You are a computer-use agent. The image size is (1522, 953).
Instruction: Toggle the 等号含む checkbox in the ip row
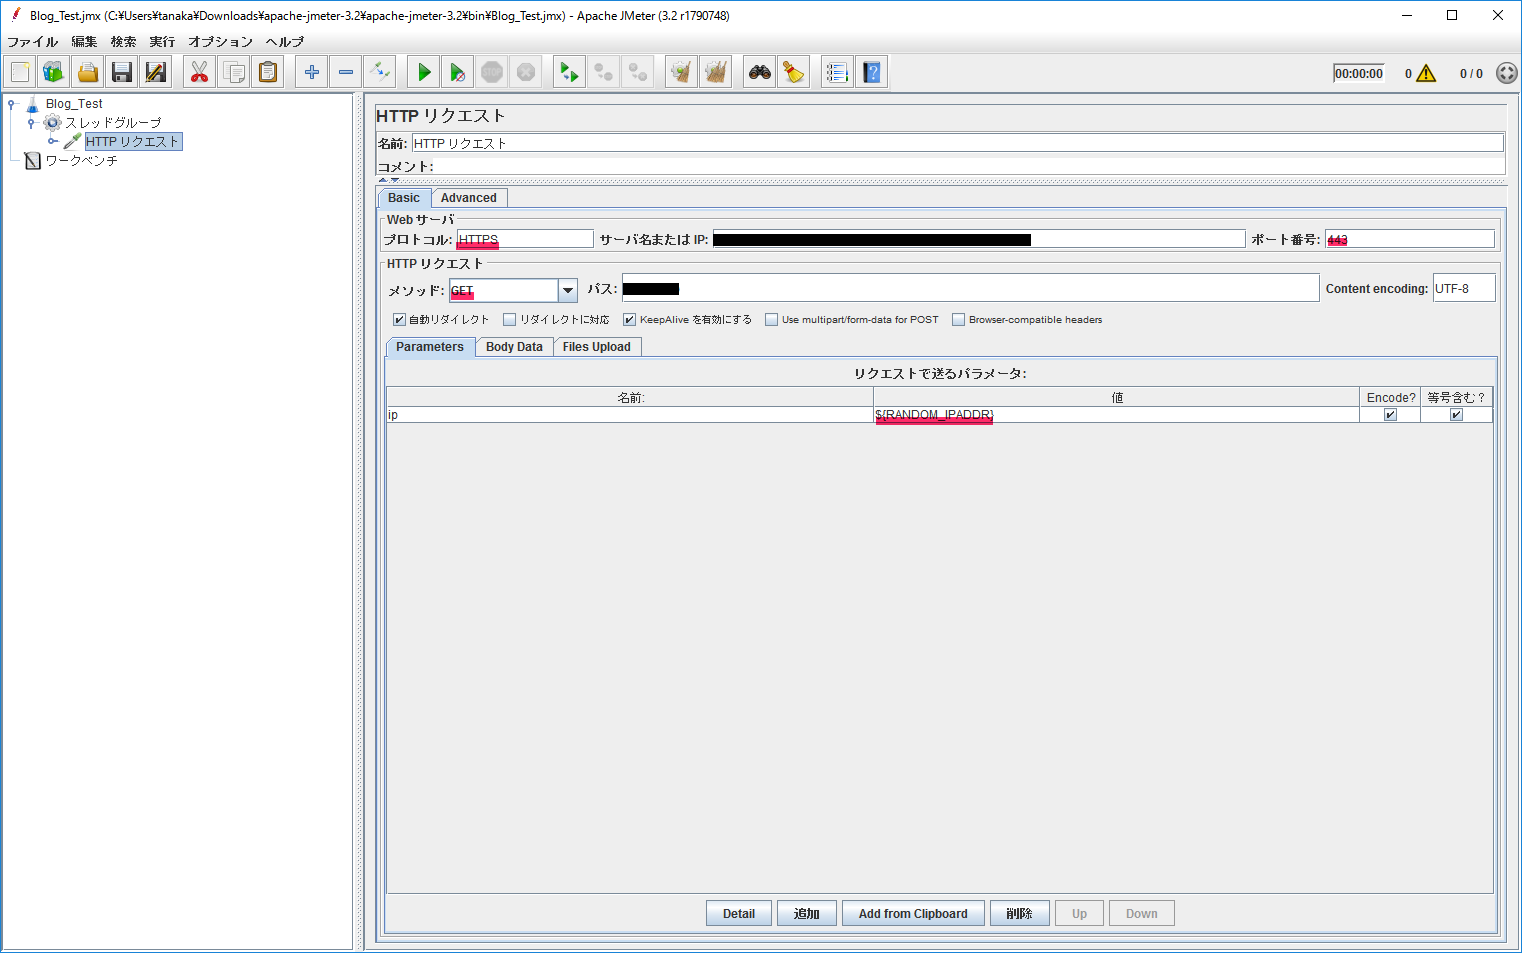[1456, 415]
